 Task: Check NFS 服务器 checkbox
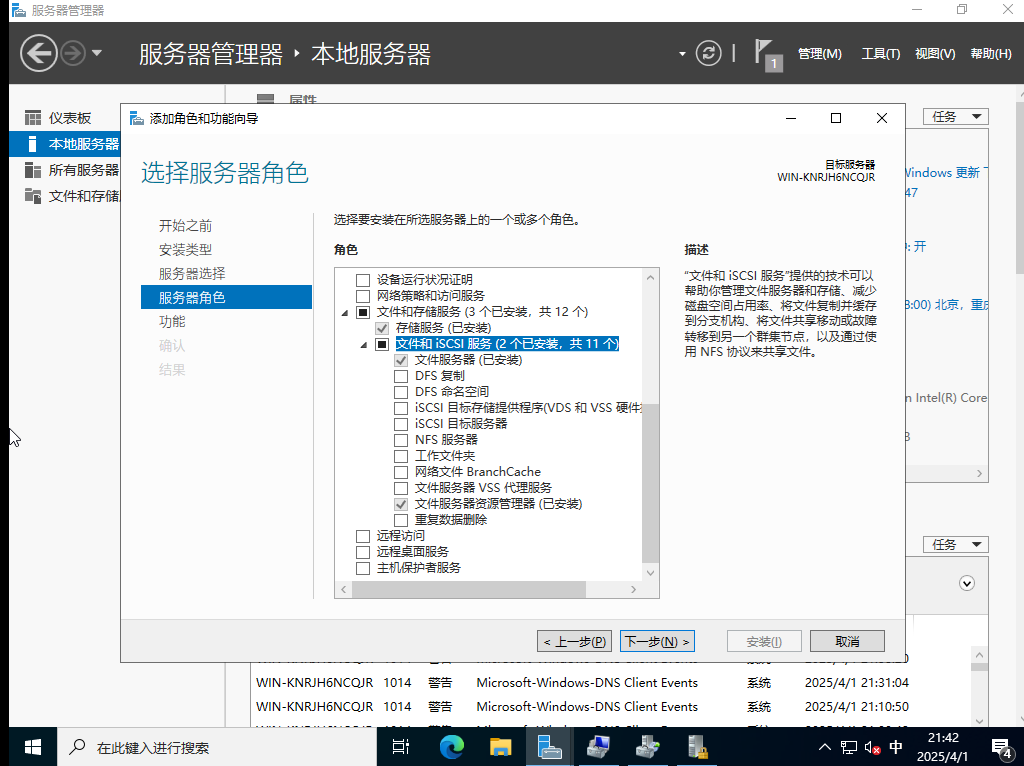pyautogui.click(x=401, y=440)
